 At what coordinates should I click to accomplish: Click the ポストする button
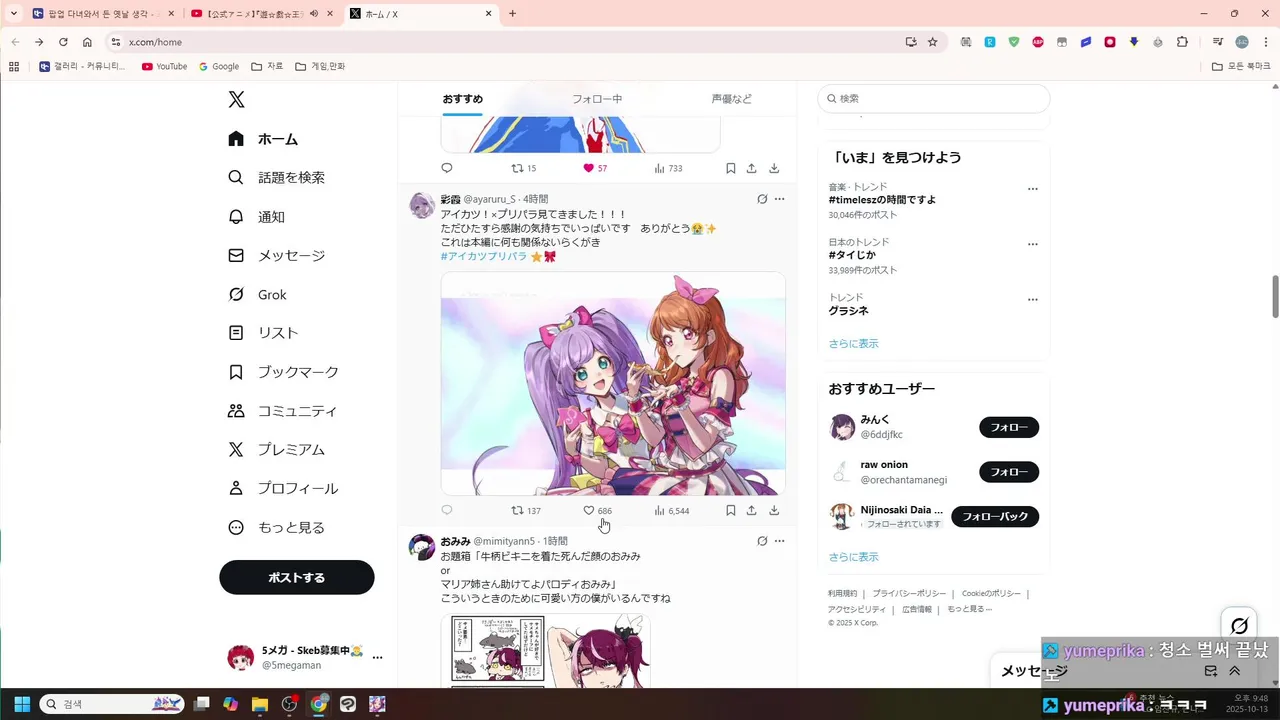tap(297, 577)
